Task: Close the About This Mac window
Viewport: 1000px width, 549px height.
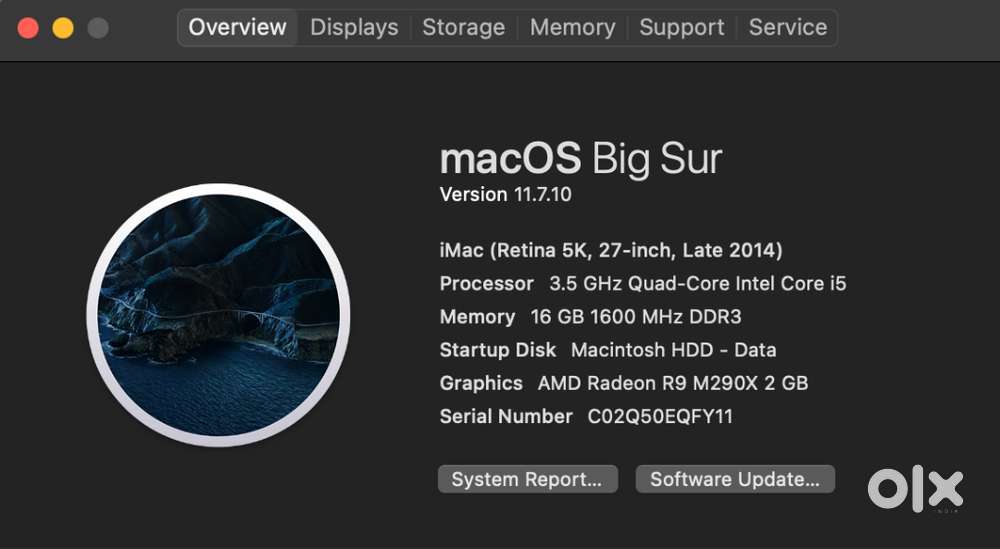Action: pyautogui.click(x=28, y=28)
